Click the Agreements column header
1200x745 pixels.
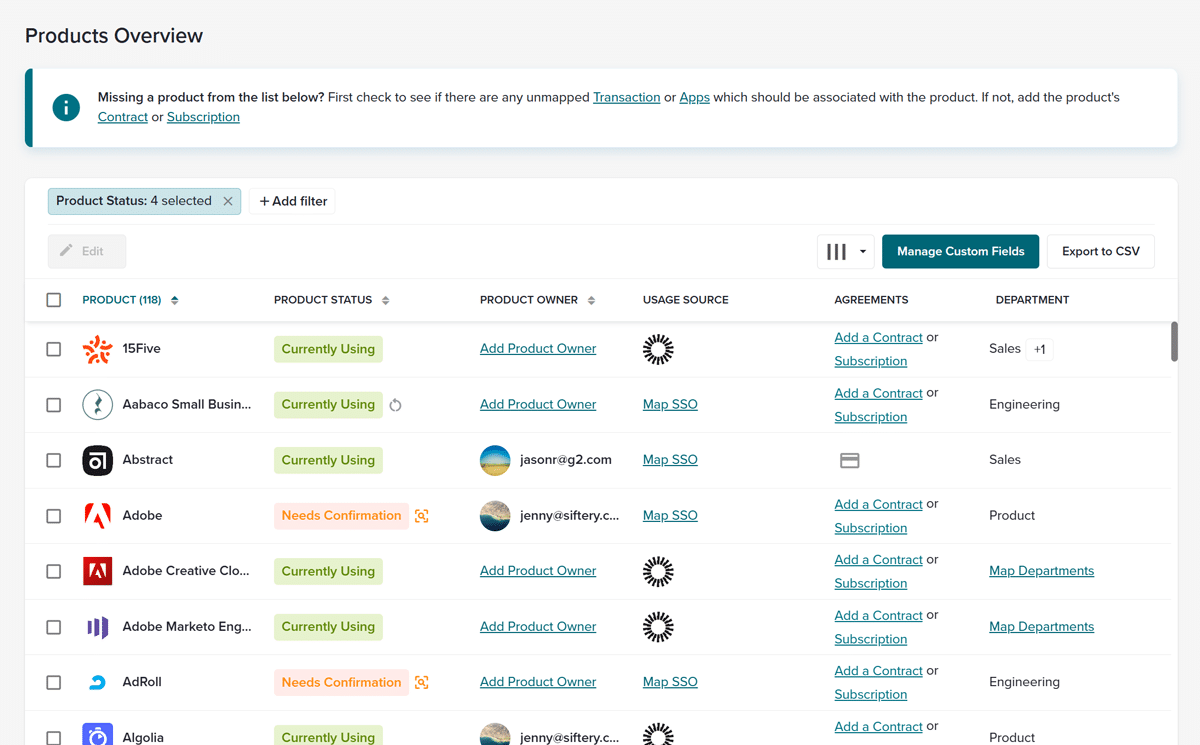click(x=871, y=300)
